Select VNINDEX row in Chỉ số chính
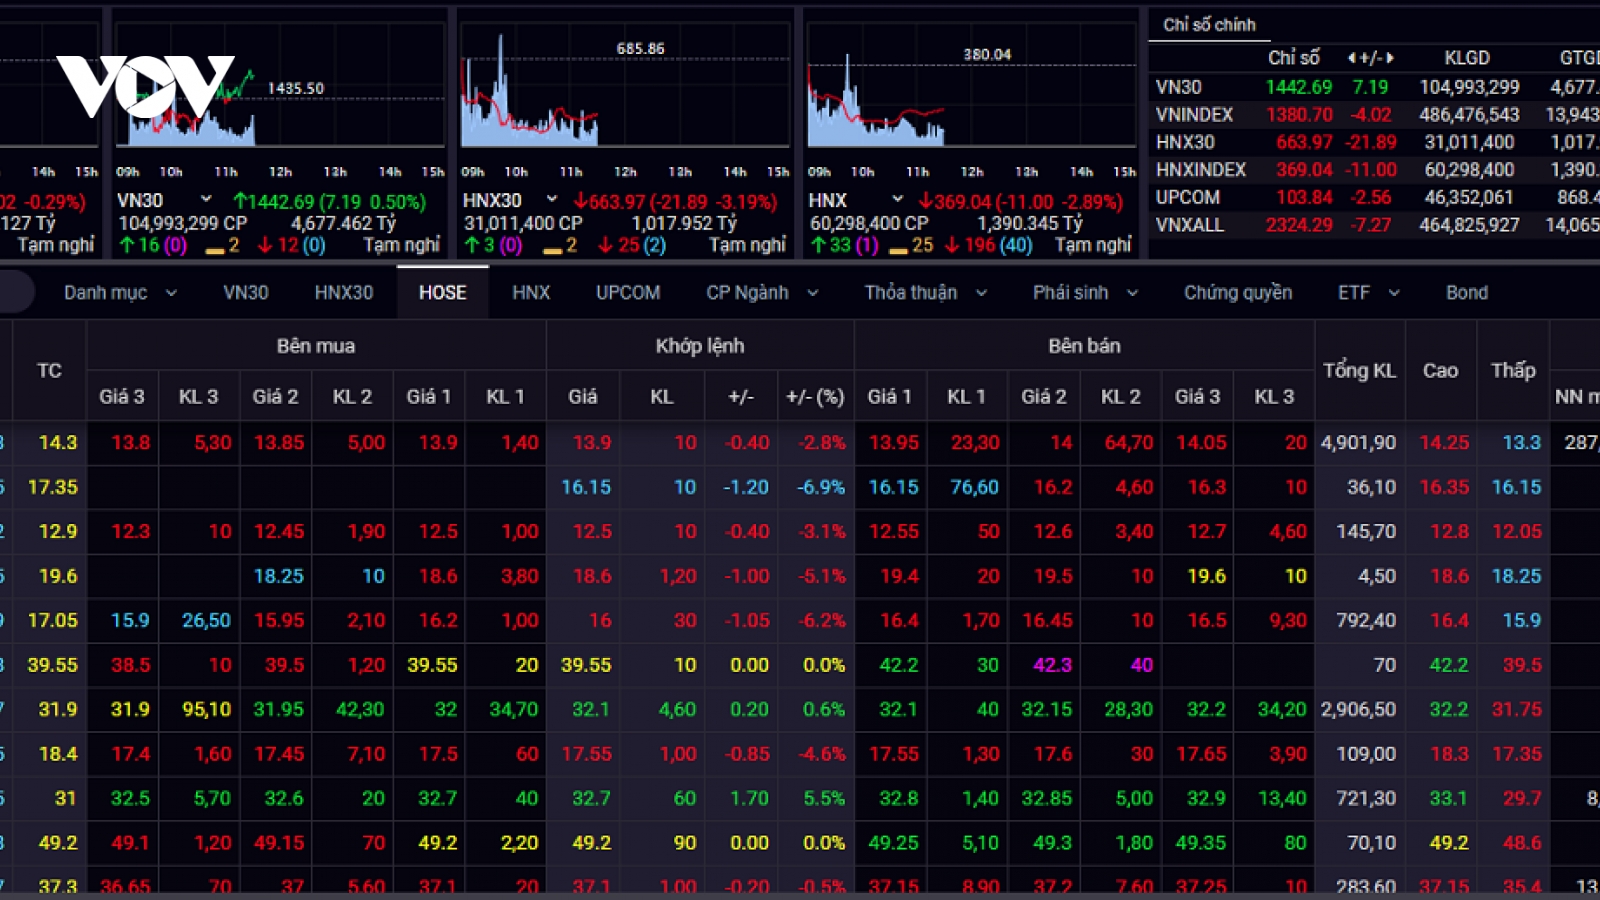The width and height of the screenshot is (1600, 900). (x=1374, y=115)
